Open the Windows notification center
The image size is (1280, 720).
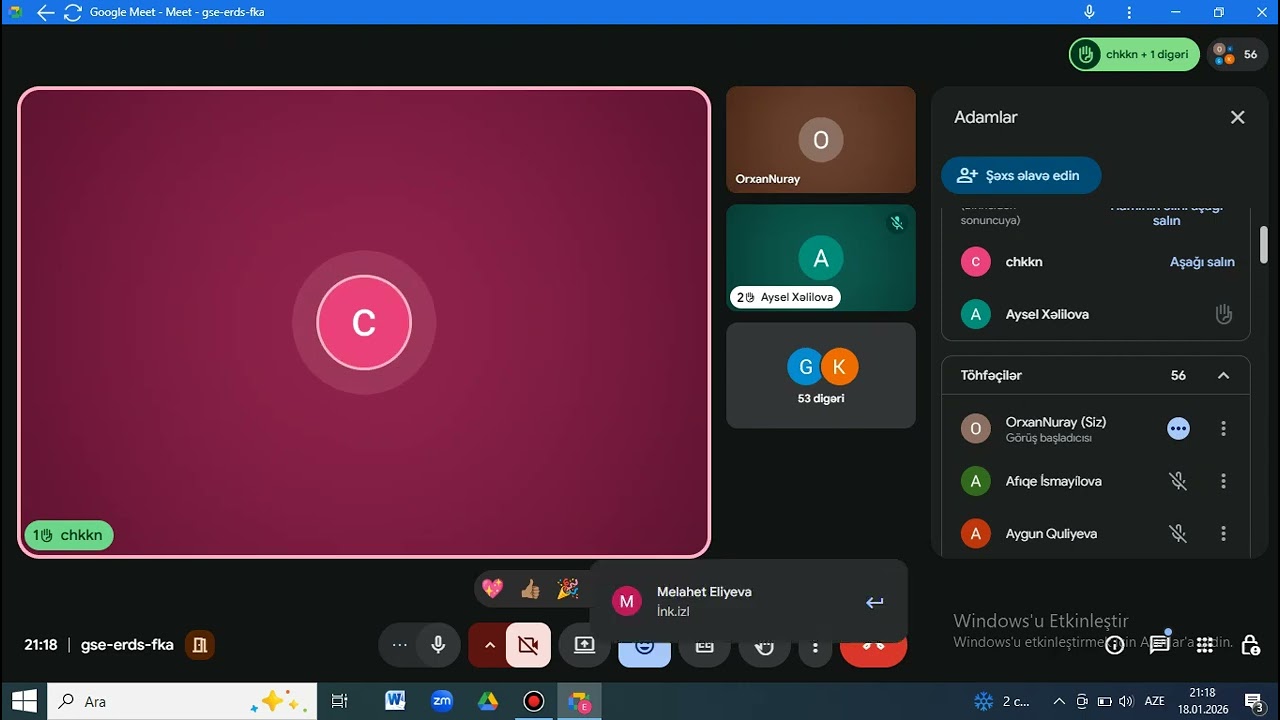coord(1253,701)
